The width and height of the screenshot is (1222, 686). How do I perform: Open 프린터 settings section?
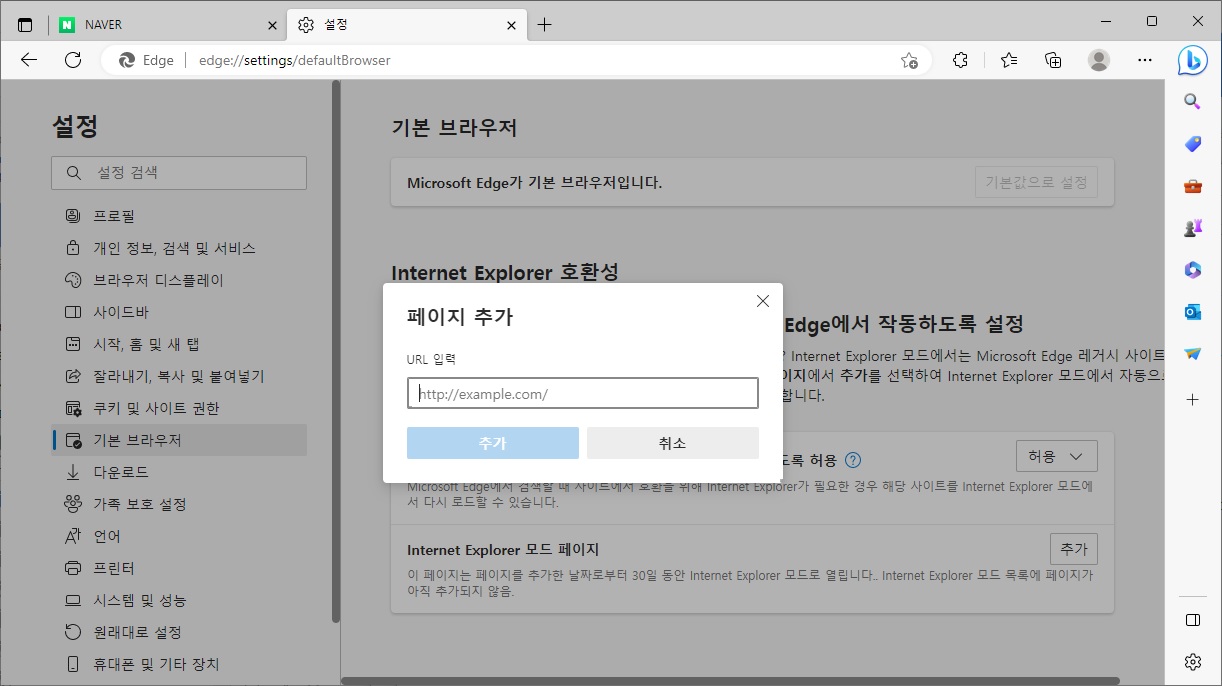point(179,568)
